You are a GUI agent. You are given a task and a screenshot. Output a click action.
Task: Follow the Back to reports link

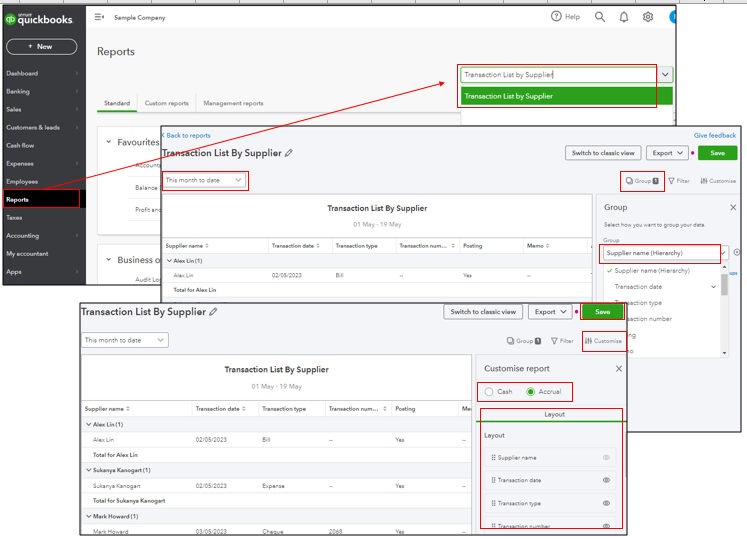(188, 135)
